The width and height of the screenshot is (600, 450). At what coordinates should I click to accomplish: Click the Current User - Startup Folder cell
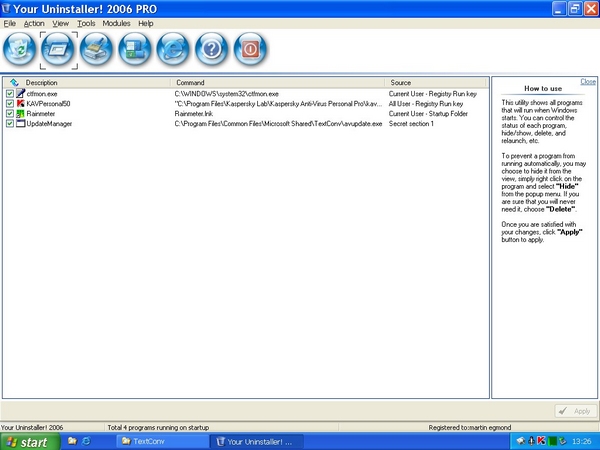tap(428, 114)
